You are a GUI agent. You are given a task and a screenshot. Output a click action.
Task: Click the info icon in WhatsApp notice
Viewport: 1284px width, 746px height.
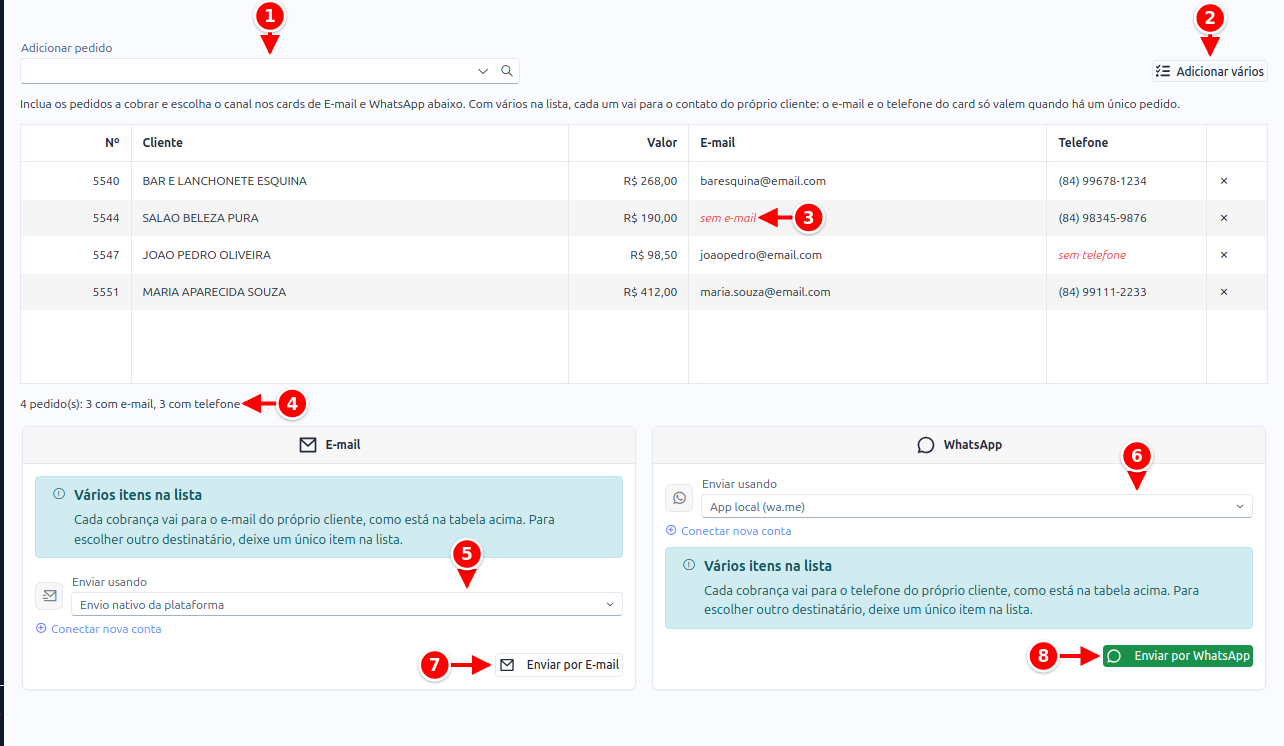(x=689, y=564)
